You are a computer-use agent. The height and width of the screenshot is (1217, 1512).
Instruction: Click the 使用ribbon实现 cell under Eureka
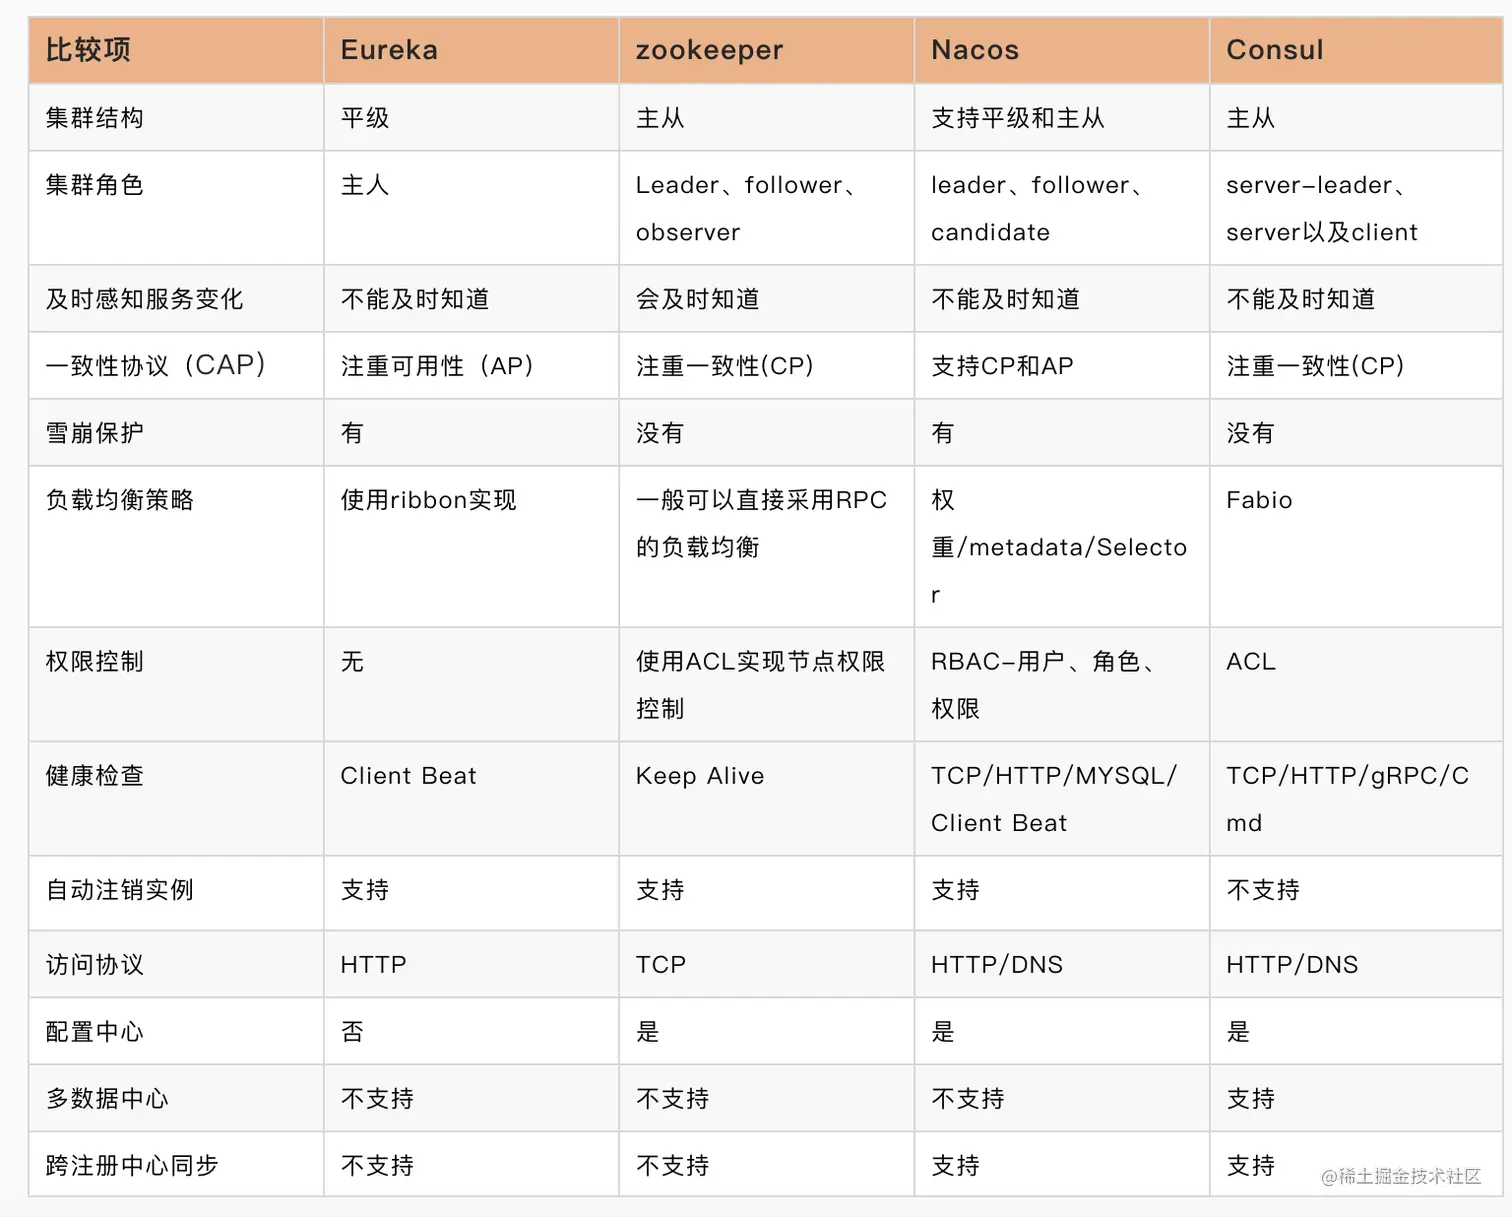point(428,500)
